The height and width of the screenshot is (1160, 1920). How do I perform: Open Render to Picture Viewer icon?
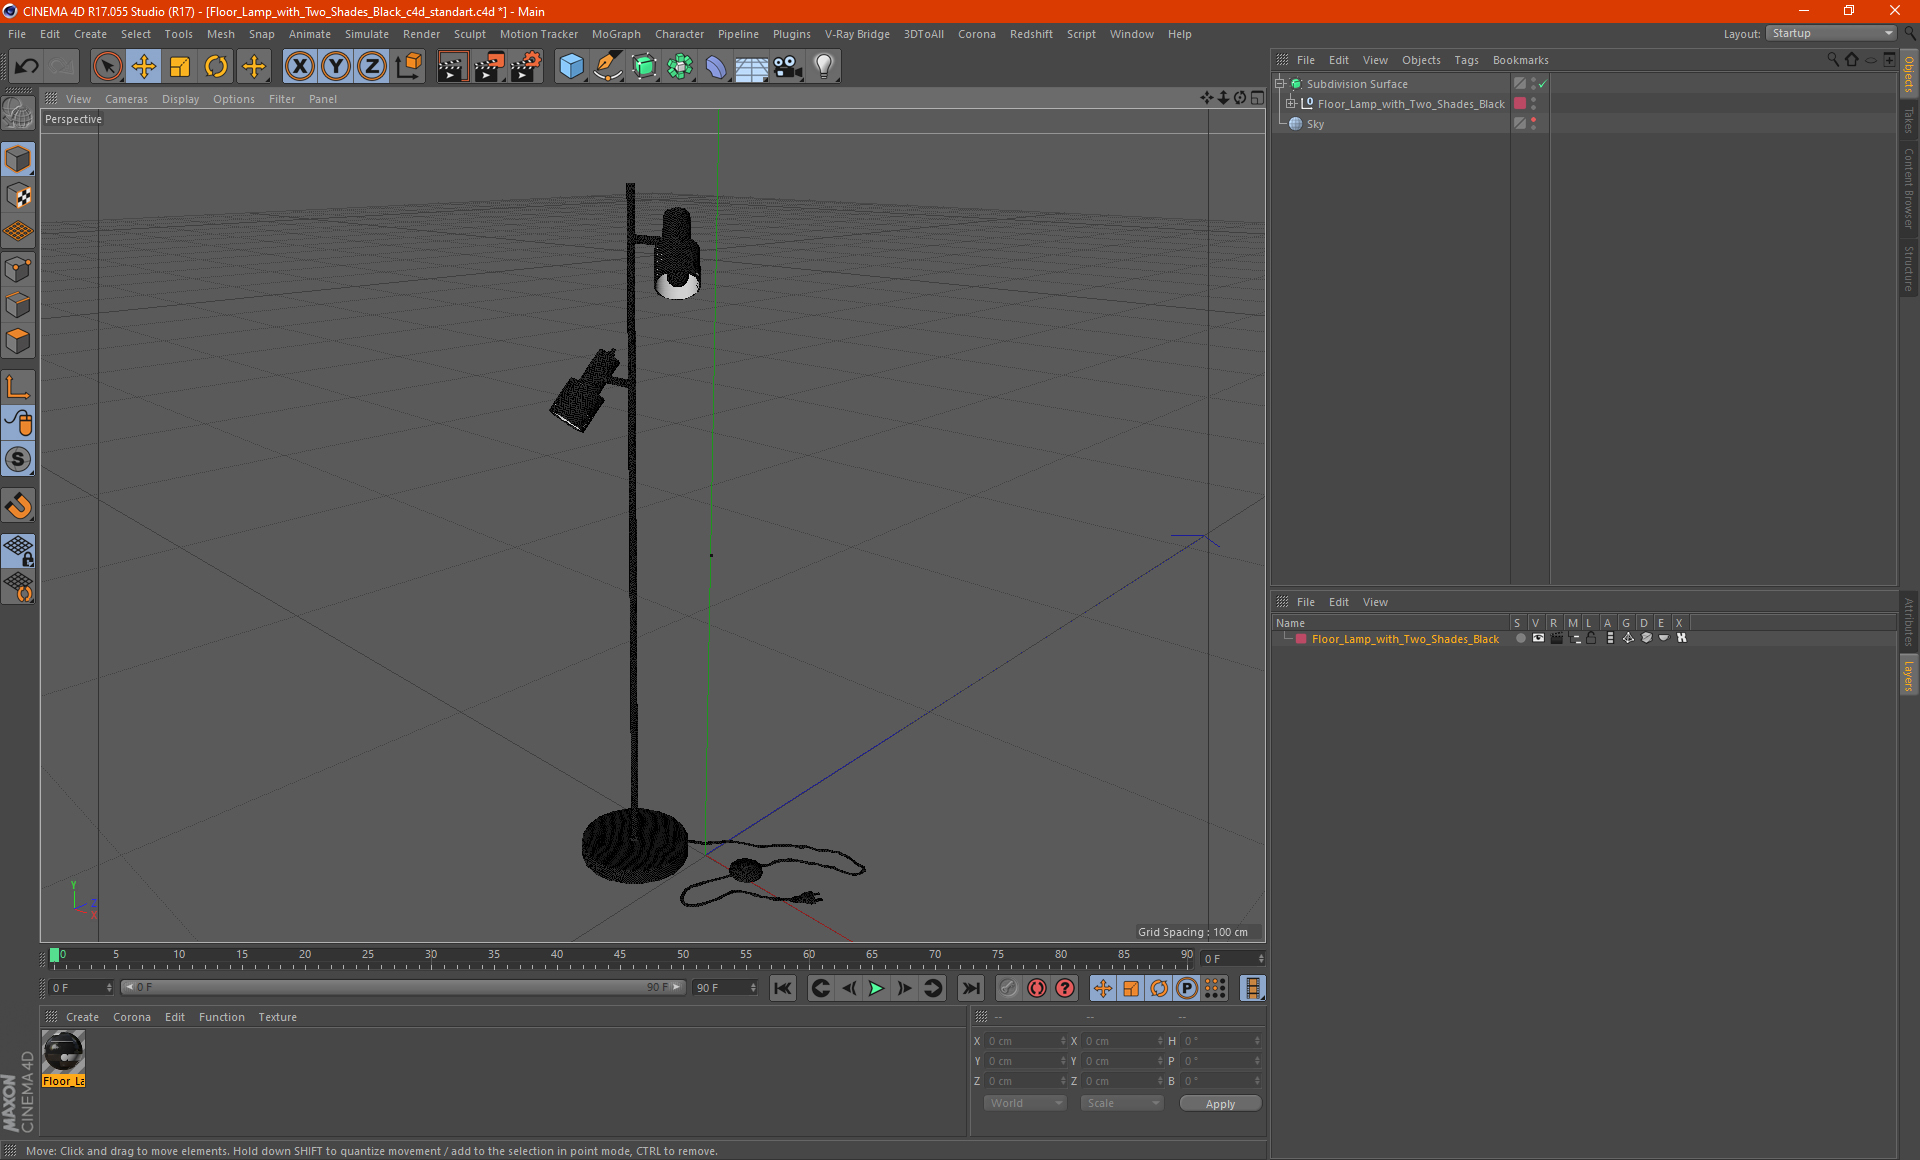488,67
